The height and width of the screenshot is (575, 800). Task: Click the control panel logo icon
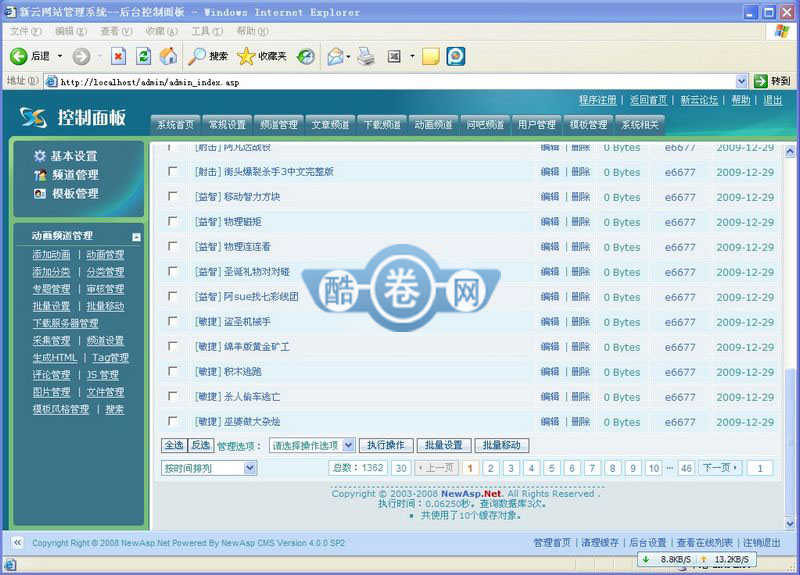pyautogui.click(x=33, y=117)
